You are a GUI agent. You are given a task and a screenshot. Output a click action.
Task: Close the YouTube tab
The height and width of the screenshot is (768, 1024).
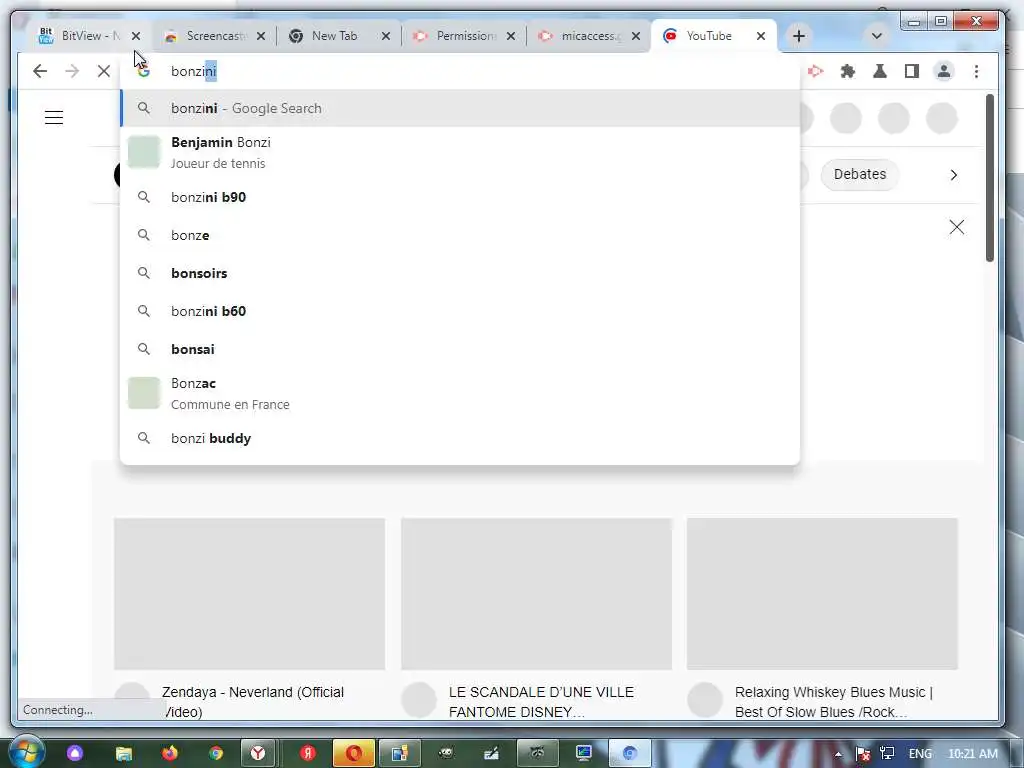761,36
